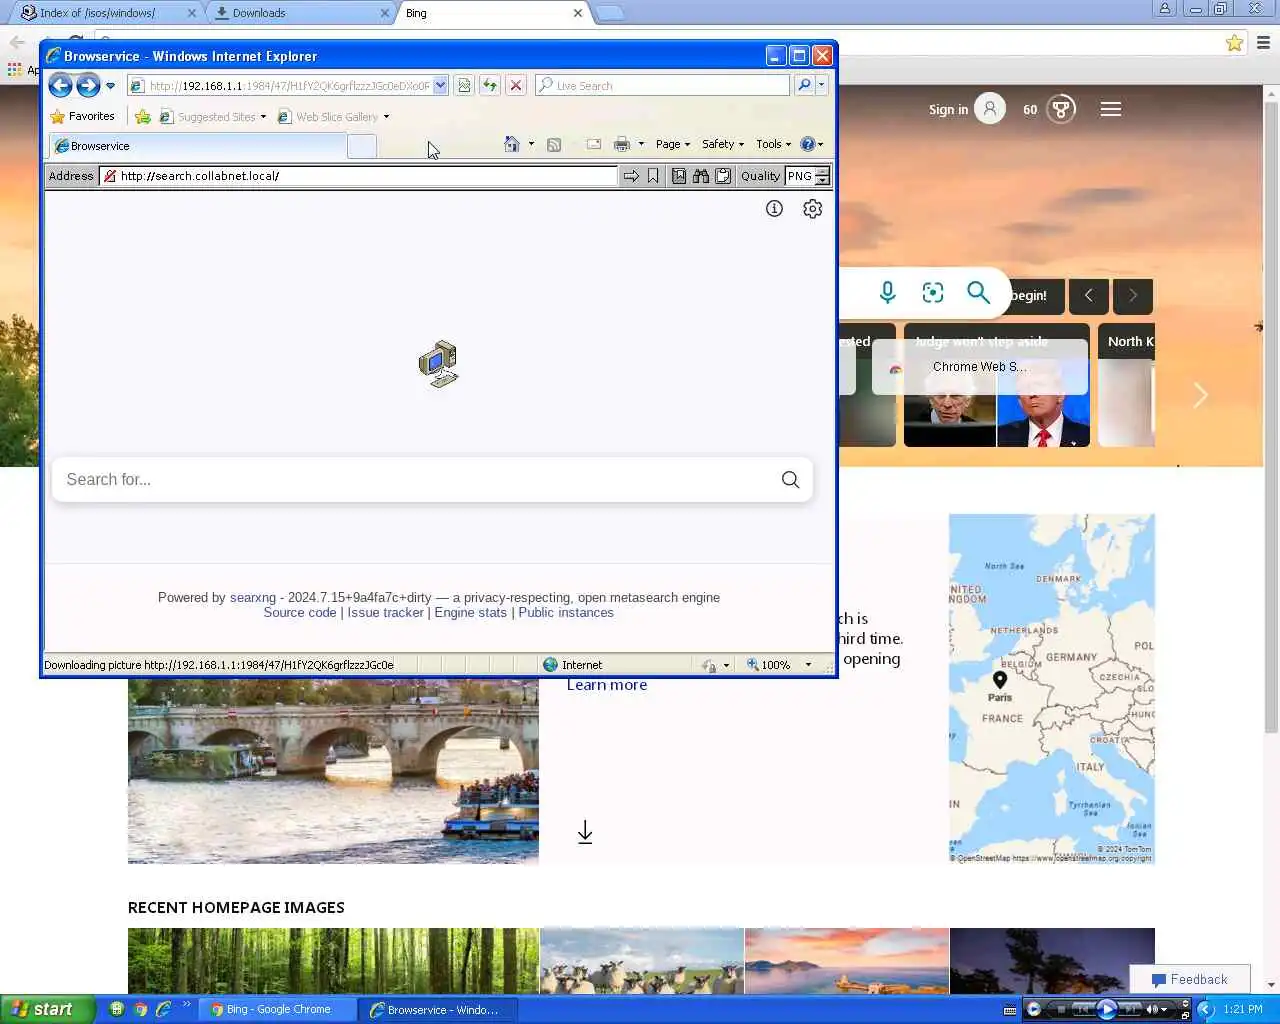Open the Print options dropdown arrow
The image size is (1280, 1024).
pos(641,144)
